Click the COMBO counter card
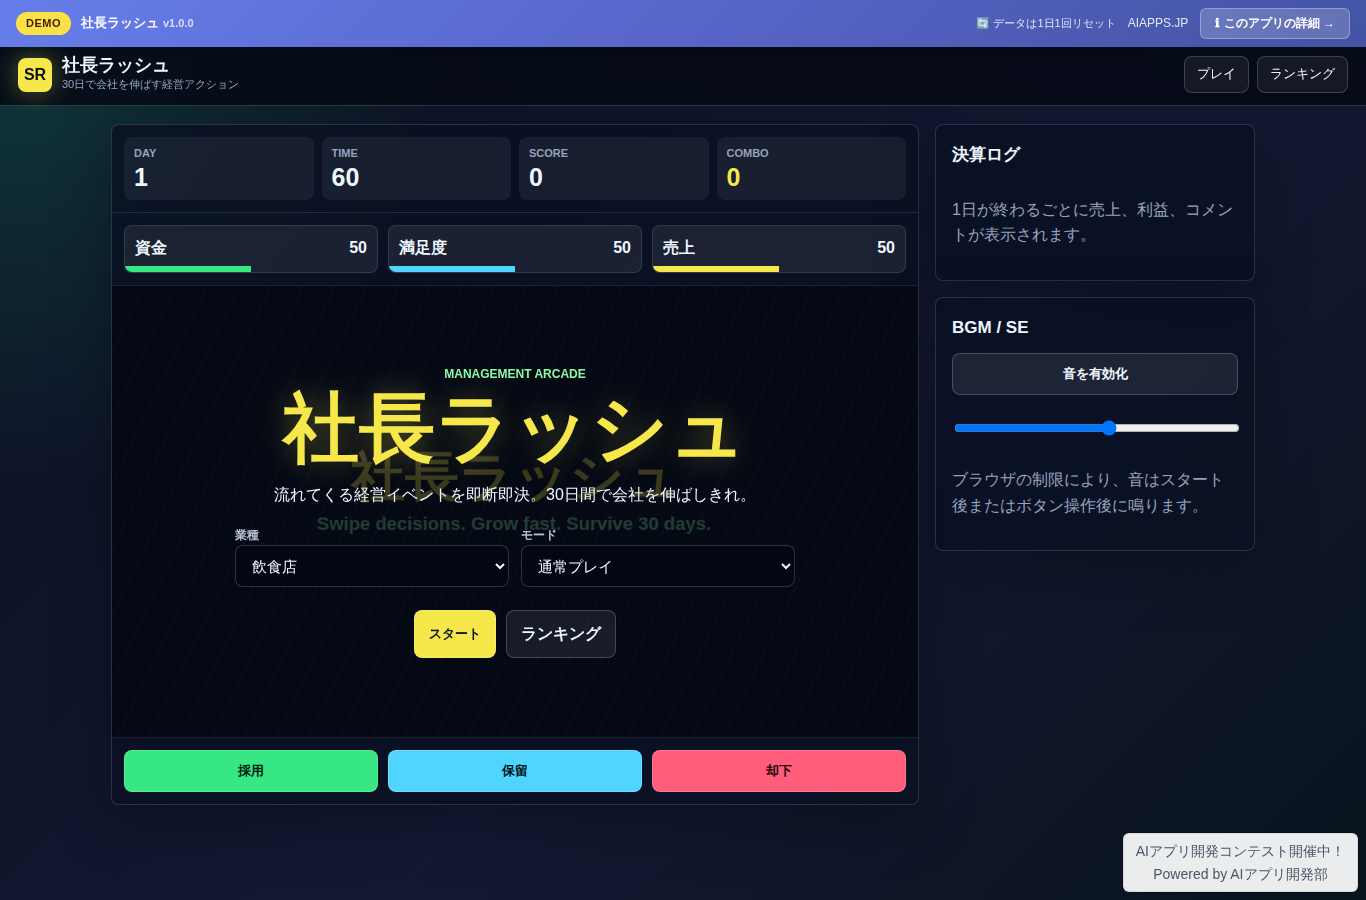This screenshot has height=900, width=1366. [x=811, y=169]
